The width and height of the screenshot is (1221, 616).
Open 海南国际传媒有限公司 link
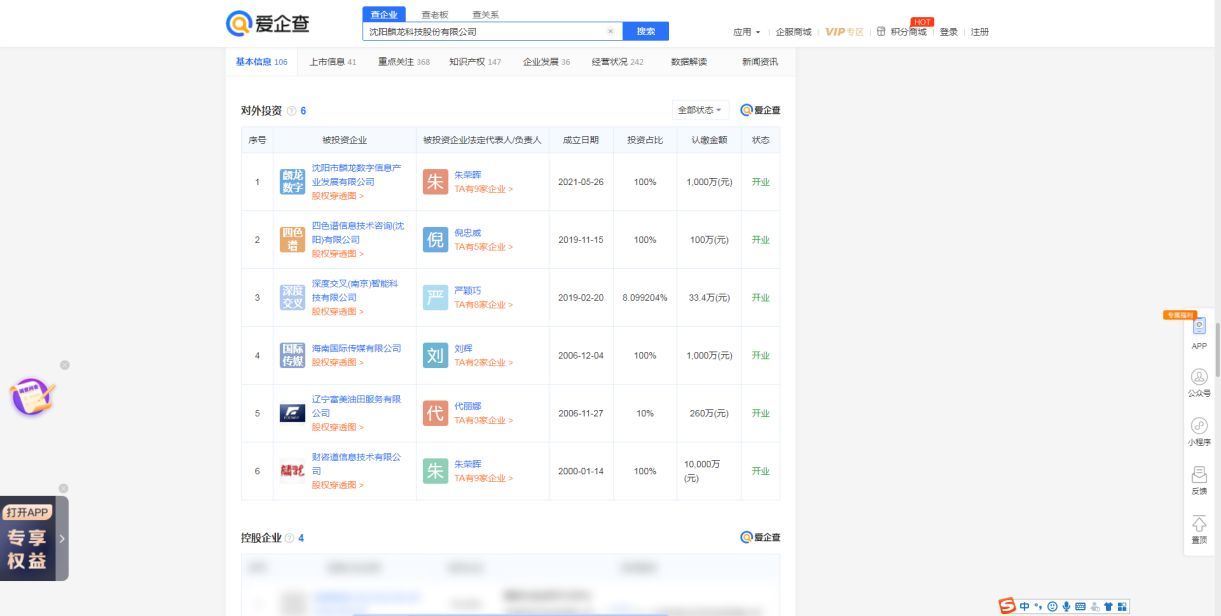tap(356, 348)
